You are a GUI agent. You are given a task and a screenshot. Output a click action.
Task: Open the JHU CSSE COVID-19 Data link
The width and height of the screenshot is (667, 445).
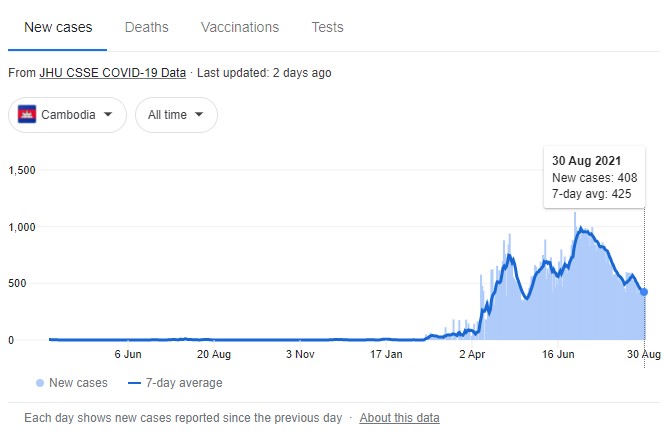point(112,73)
